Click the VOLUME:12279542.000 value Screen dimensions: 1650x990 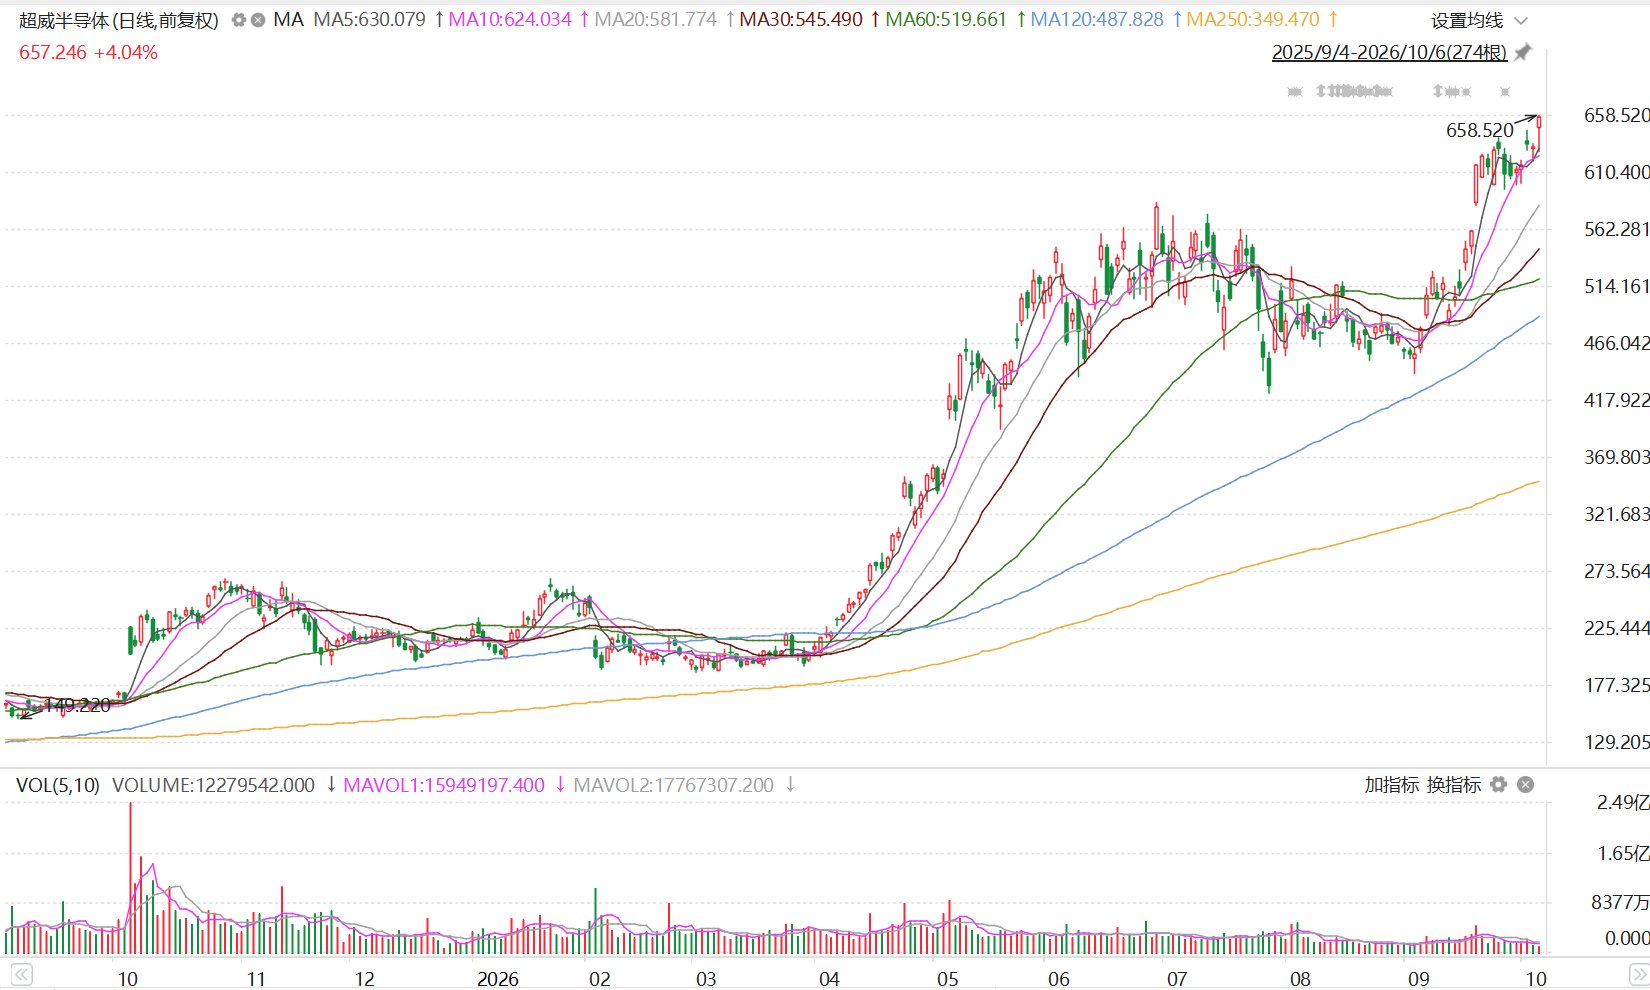click(x=213, y=785)
